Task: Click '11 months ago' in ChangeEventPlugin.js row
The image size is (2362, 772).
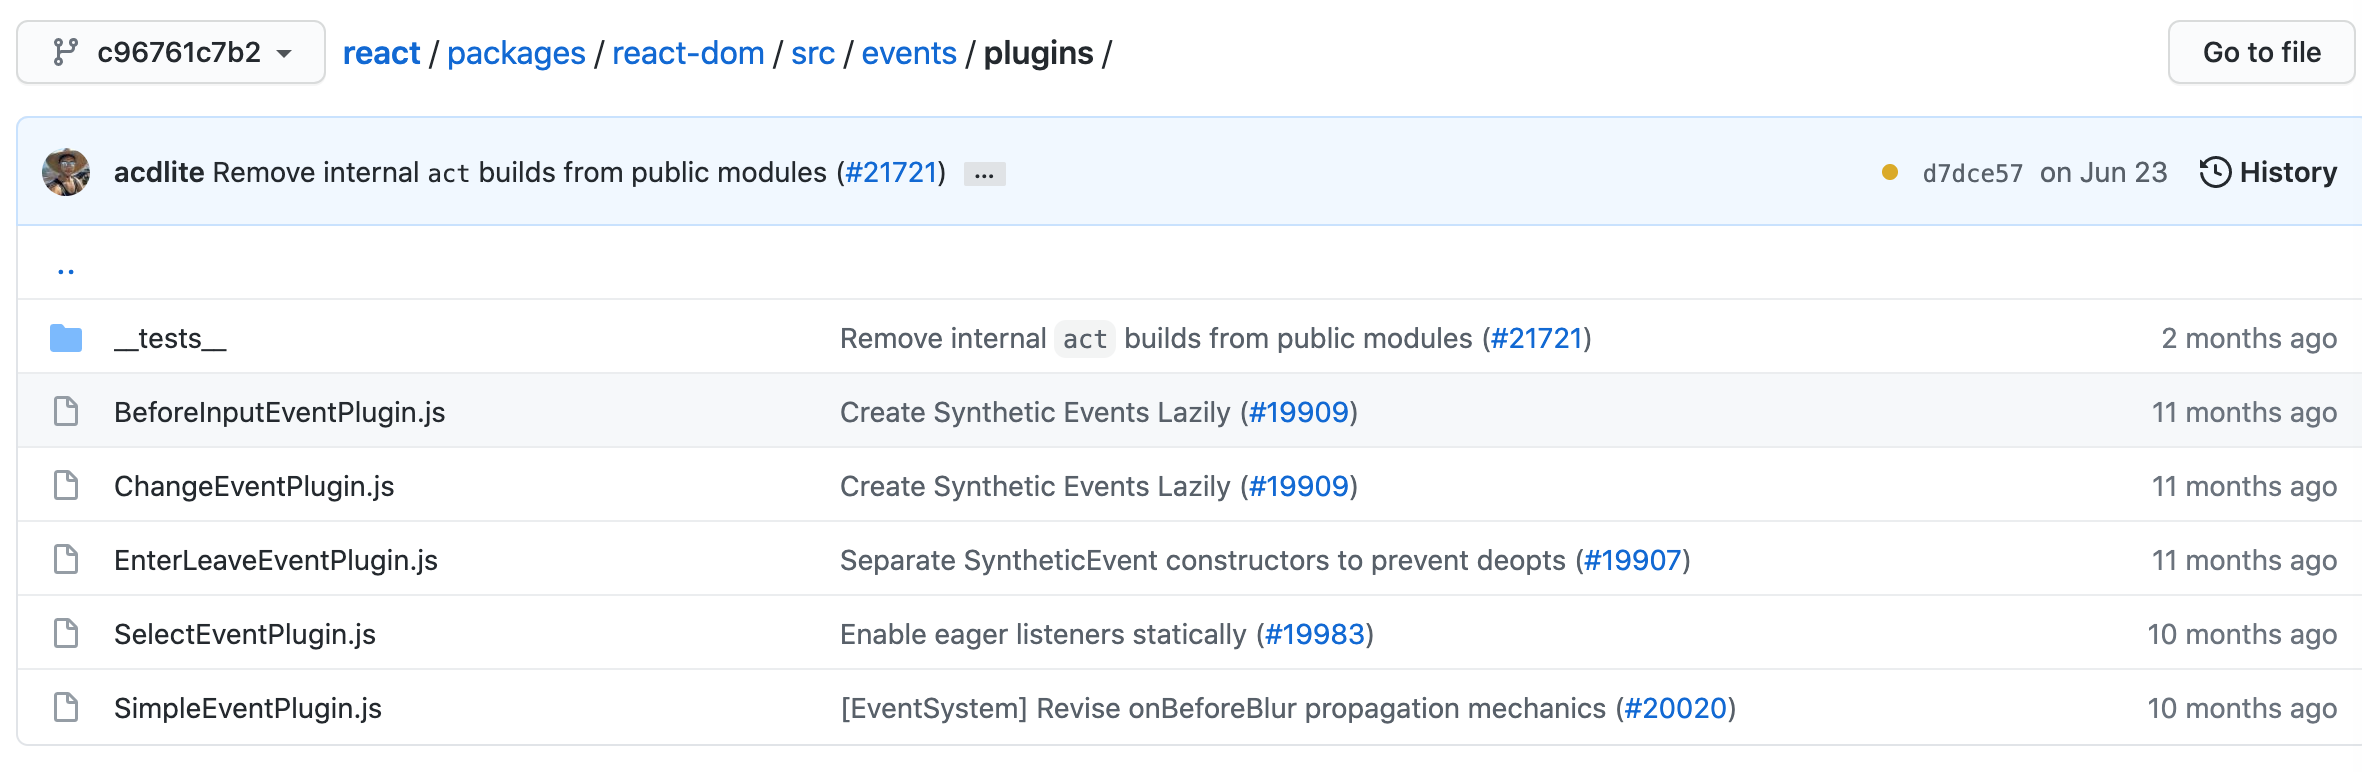Action: tap(2244, 486)
